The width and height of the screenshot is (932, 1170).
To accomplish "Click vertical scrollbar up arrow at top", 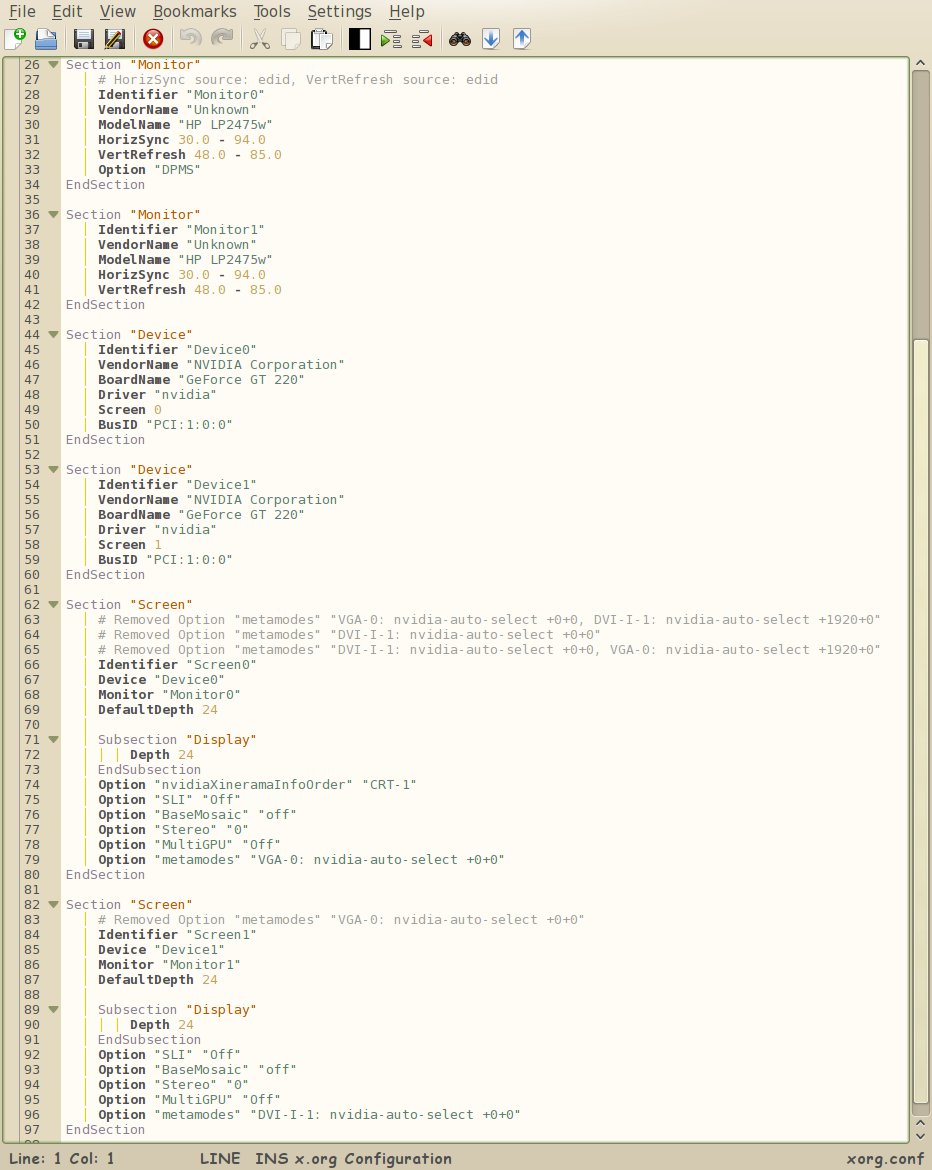I will pyautogui.click(x=921, y=64).
